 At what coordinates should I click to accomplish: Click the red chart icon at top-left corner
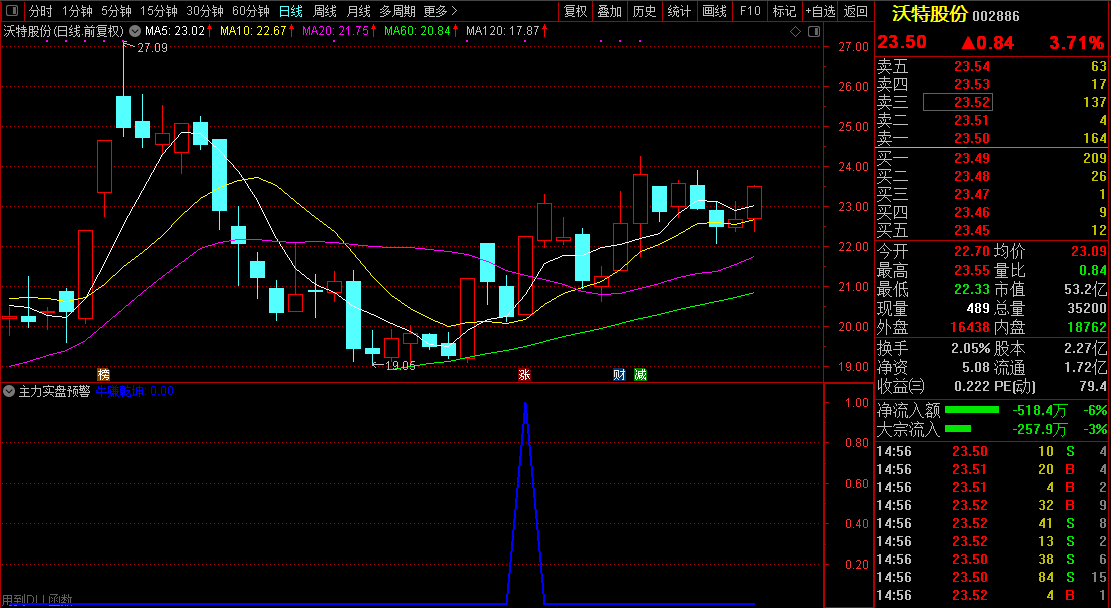[12, 11]
